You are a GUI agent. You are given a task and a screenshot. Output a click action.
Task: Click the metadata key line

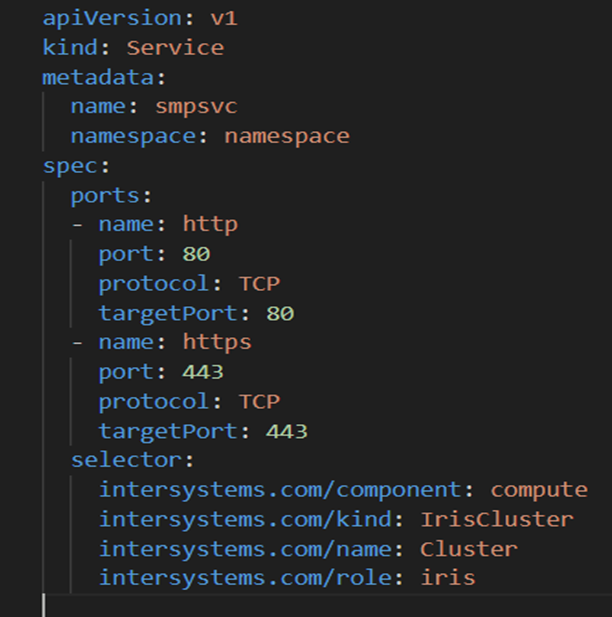[x=104, y=77]
